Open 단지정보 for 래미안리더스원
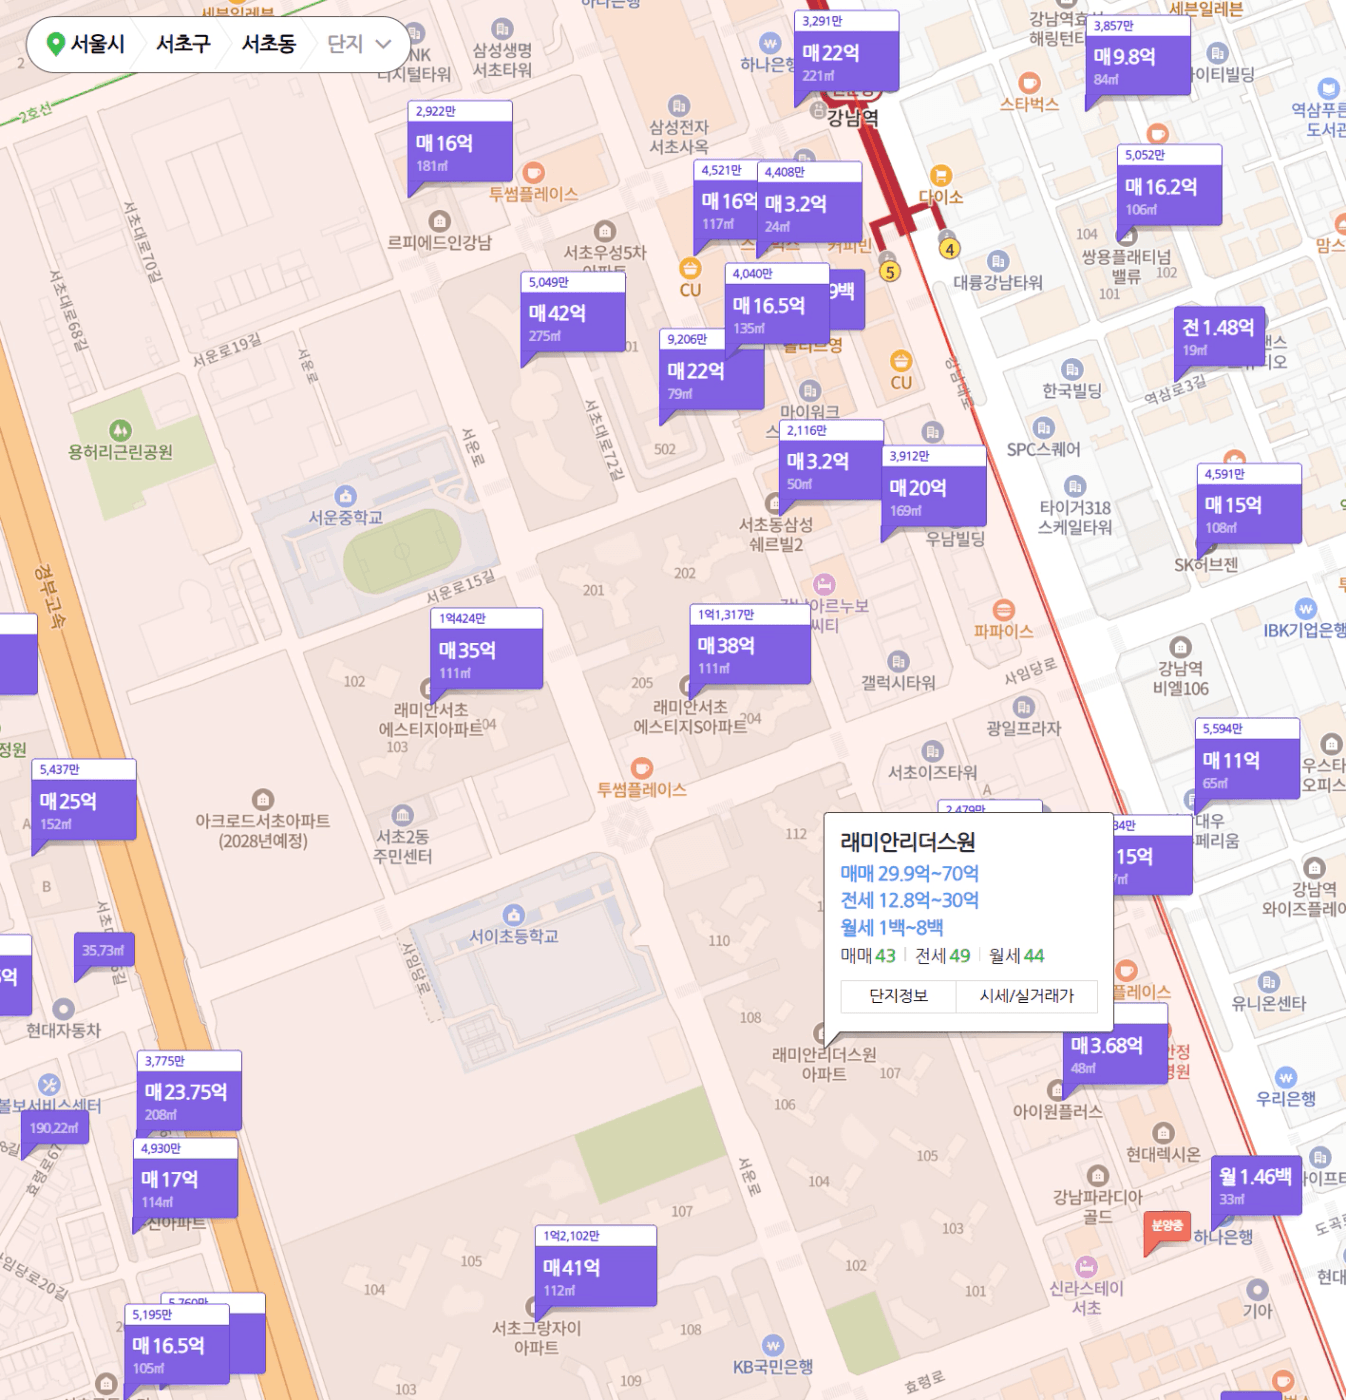 point(898,996)
